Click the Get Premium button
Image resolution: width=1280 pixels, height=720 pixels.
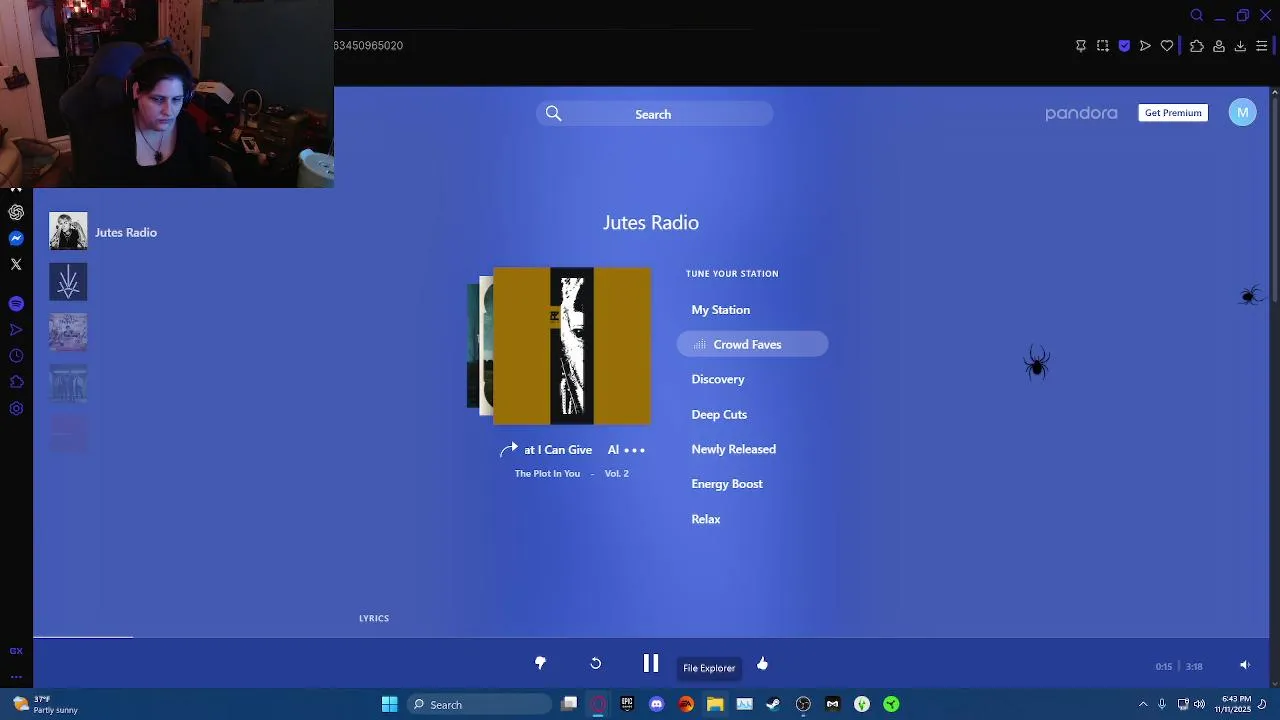(x=1173, y=113)
